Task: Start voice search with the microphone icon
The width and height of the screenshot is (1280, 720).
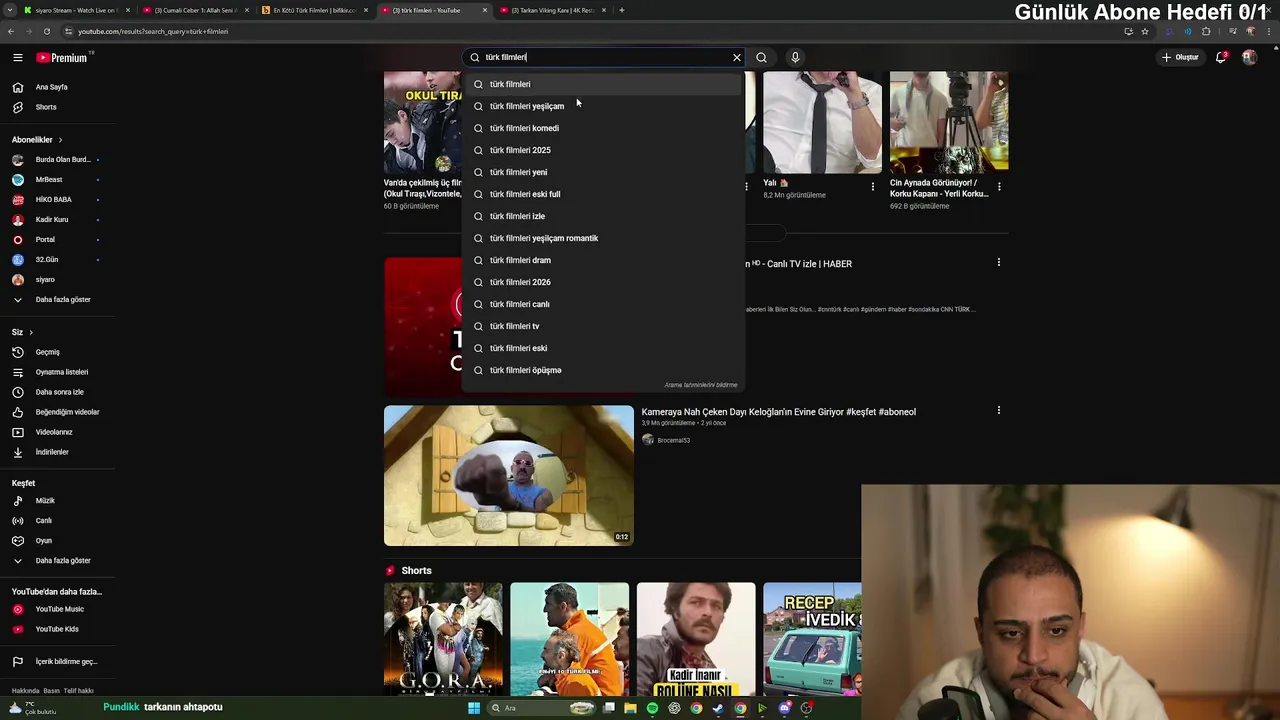Action: pos(795,58)
